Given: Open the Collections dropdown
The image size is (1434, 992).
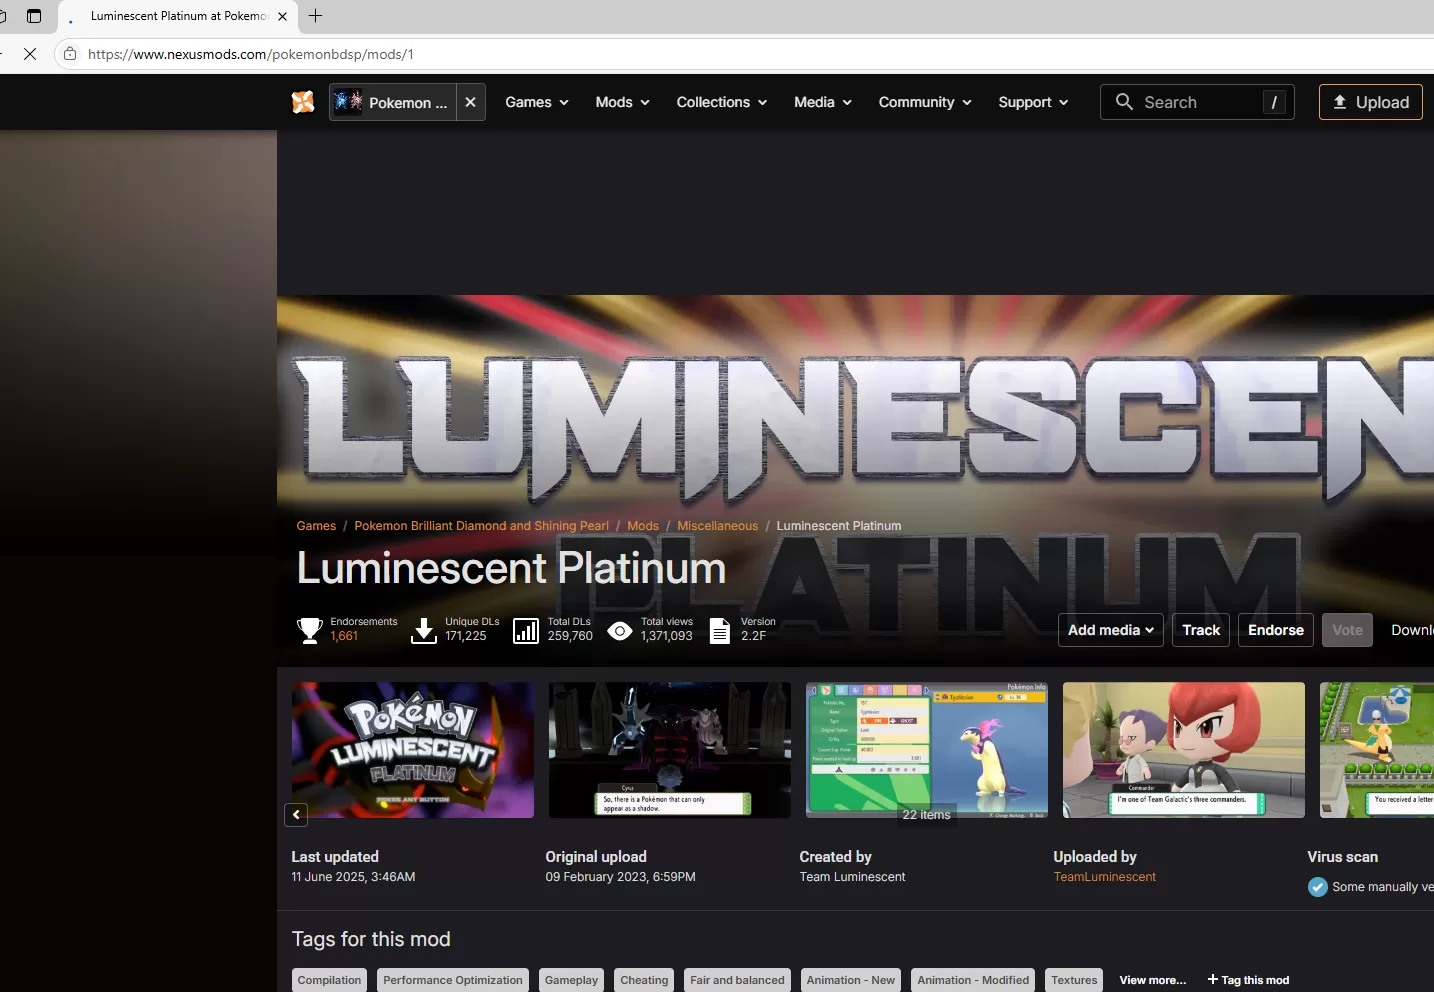Looking at the screenshot, I should [x=722, y=102].
